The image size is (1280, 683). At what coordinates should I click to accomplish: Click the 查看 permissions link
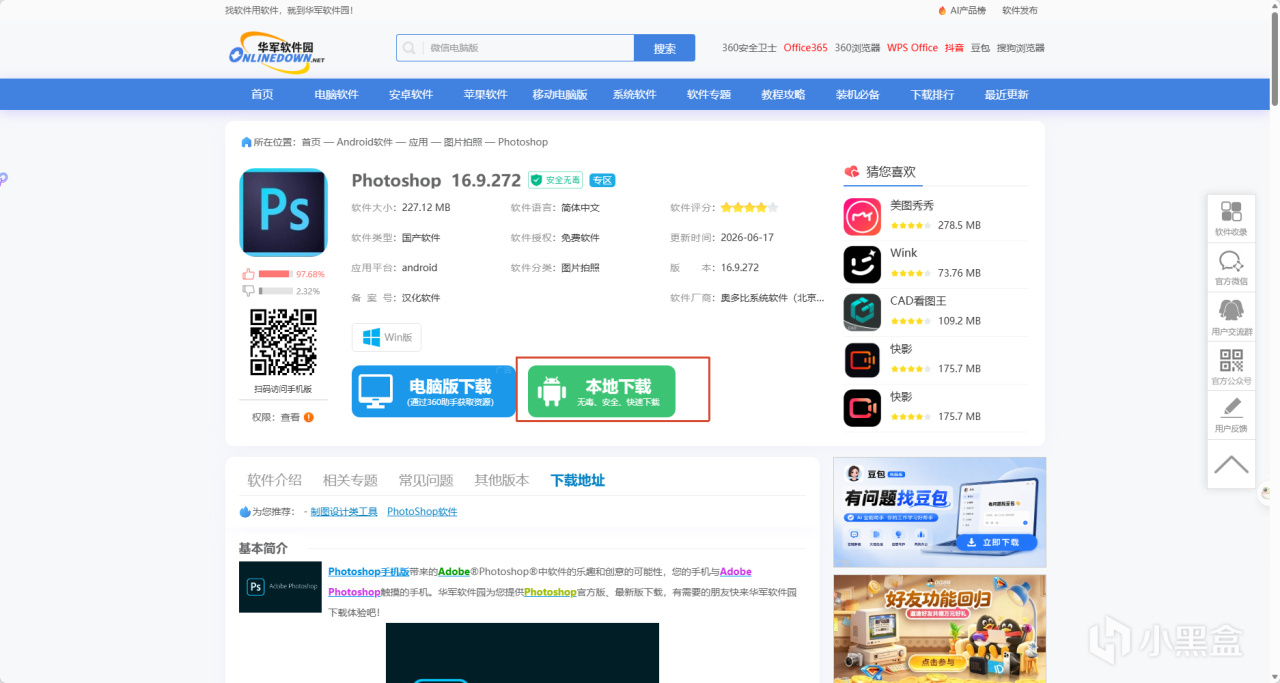click(x=289, y=417)
